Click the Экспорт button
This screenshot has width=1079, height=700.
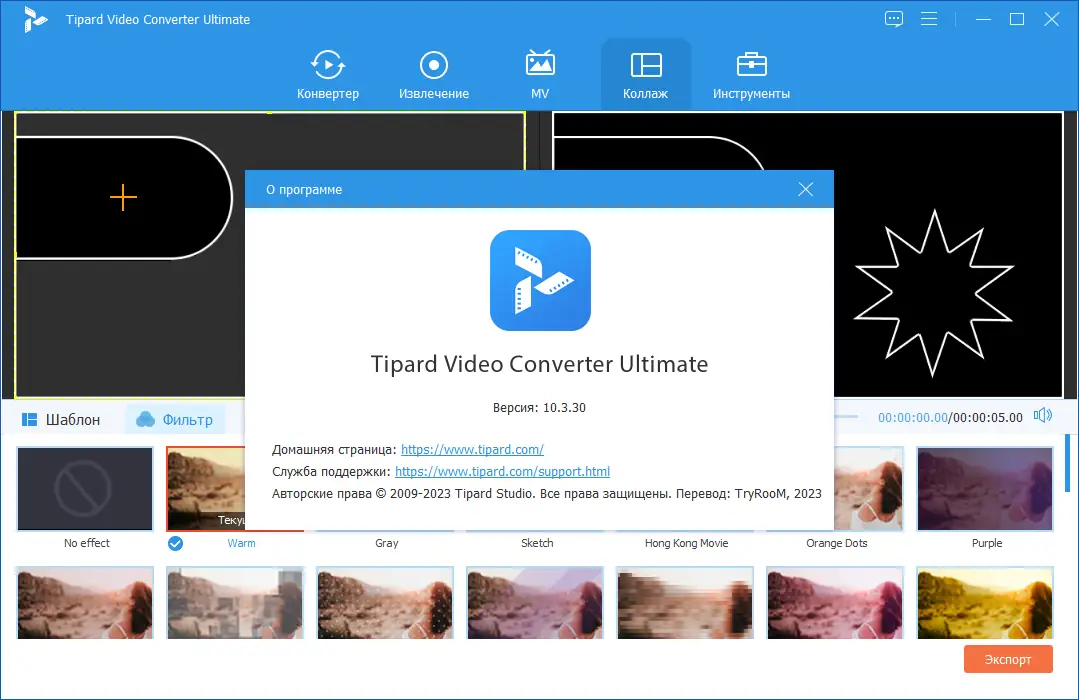tap(1007, 659)
